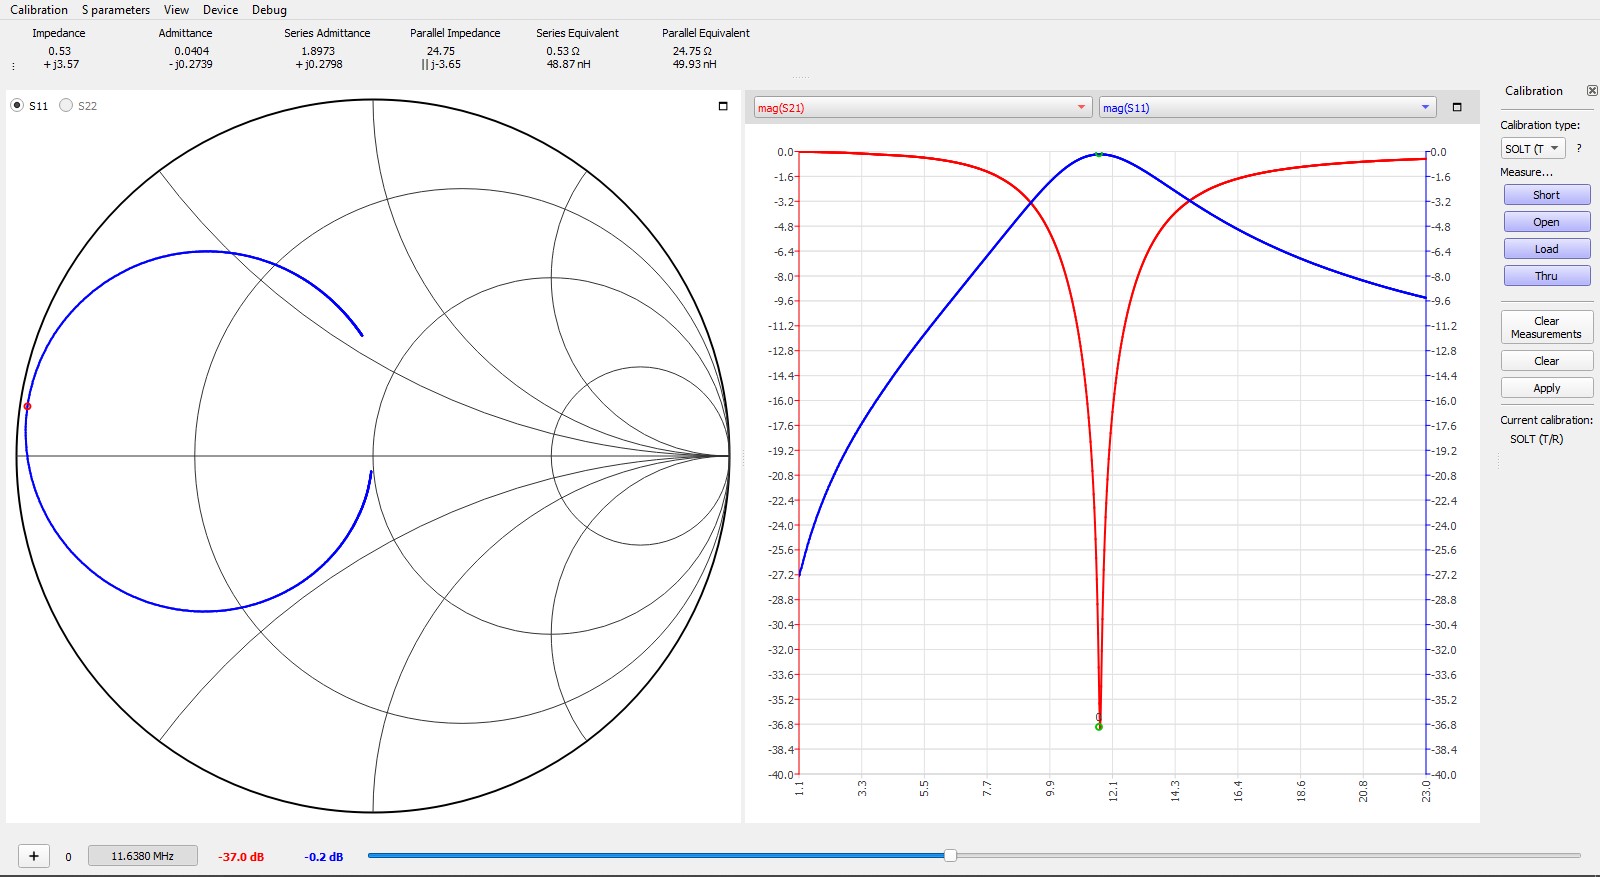This screenshot has width=1600, height=877.
Task: Measure the Load standard
Action: pos(1547,249)
